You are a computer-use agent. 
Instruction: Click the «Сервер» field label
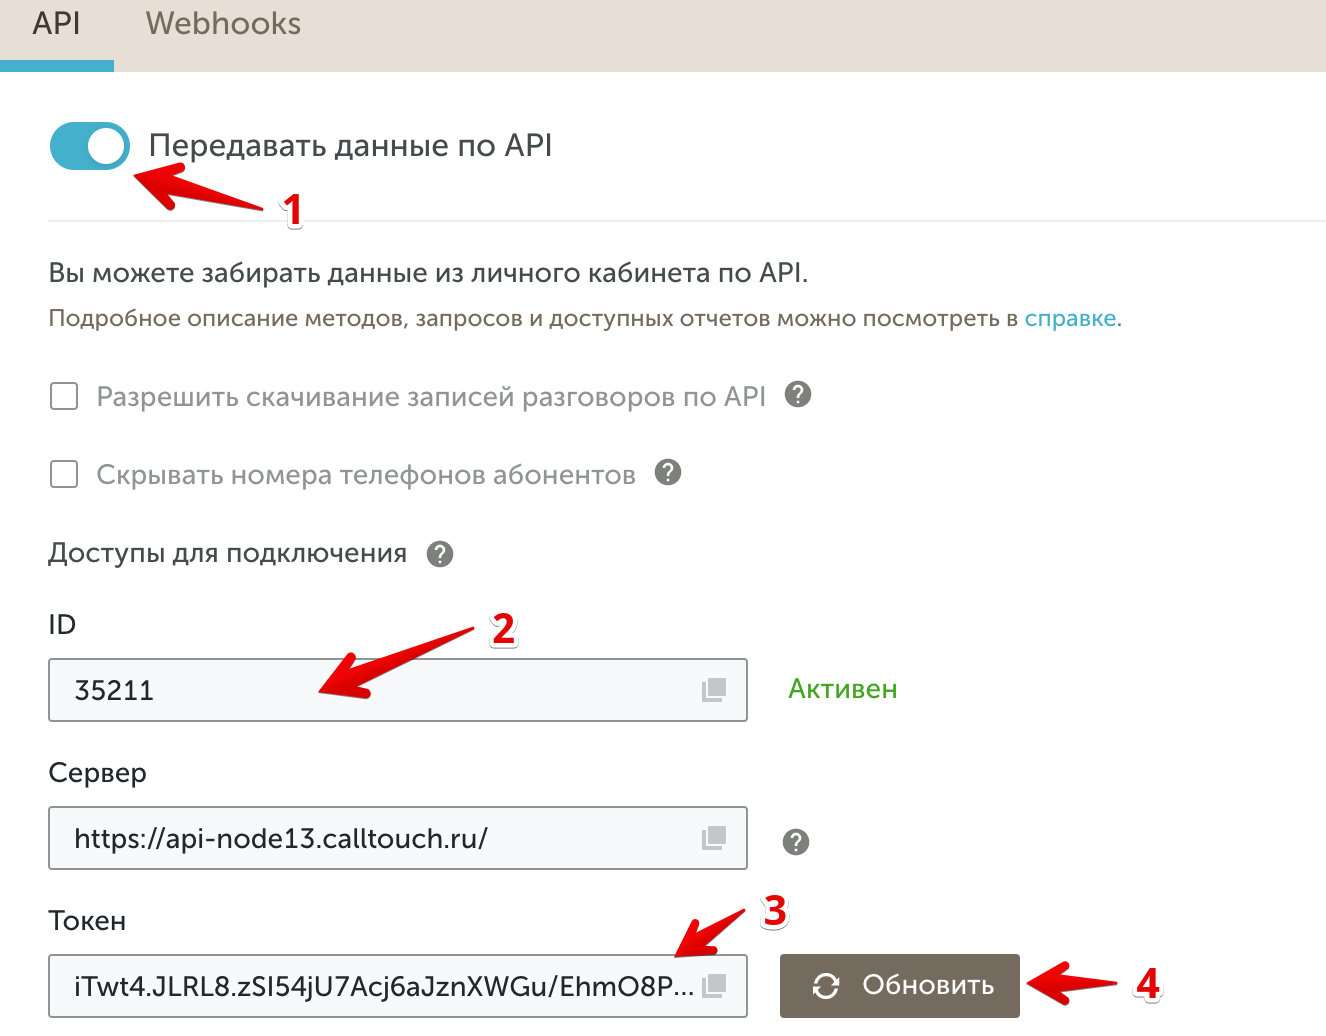pyautogui.click(x=97, y=773)
